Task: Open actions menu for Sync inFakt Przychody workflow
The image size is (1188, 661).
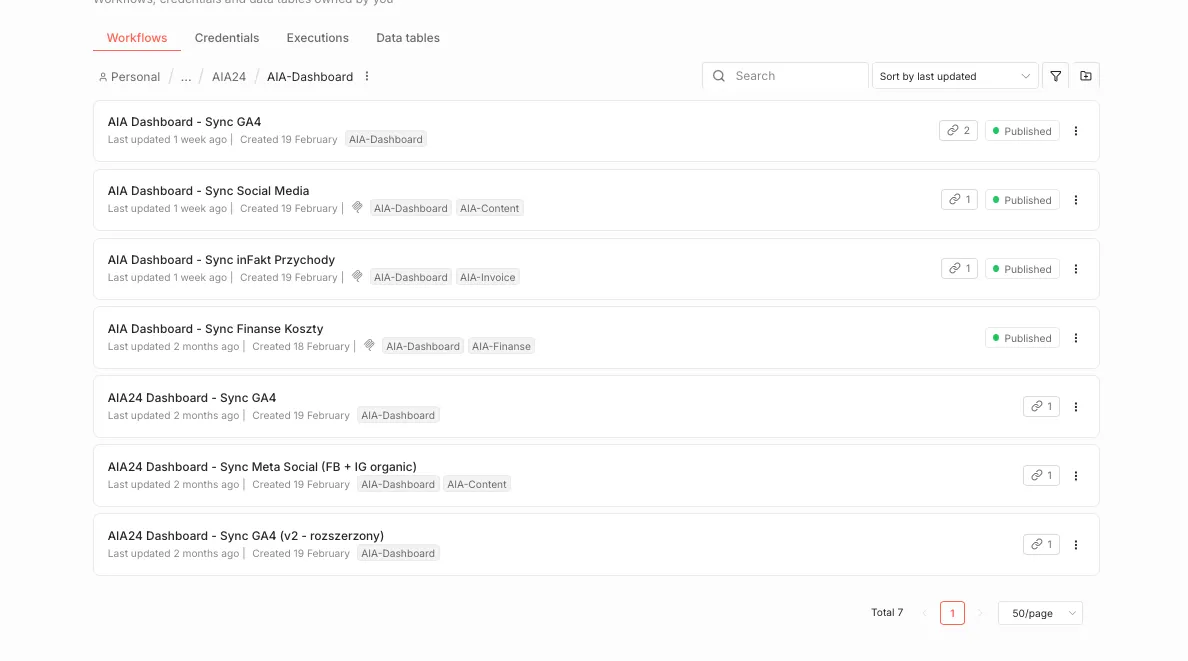Action: [1076, 269]
